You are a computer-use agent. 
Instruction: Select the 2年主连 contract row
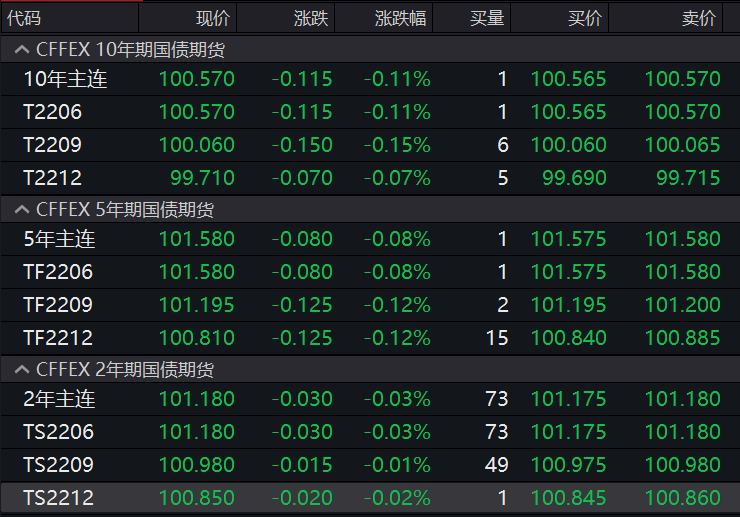(59, 400)
